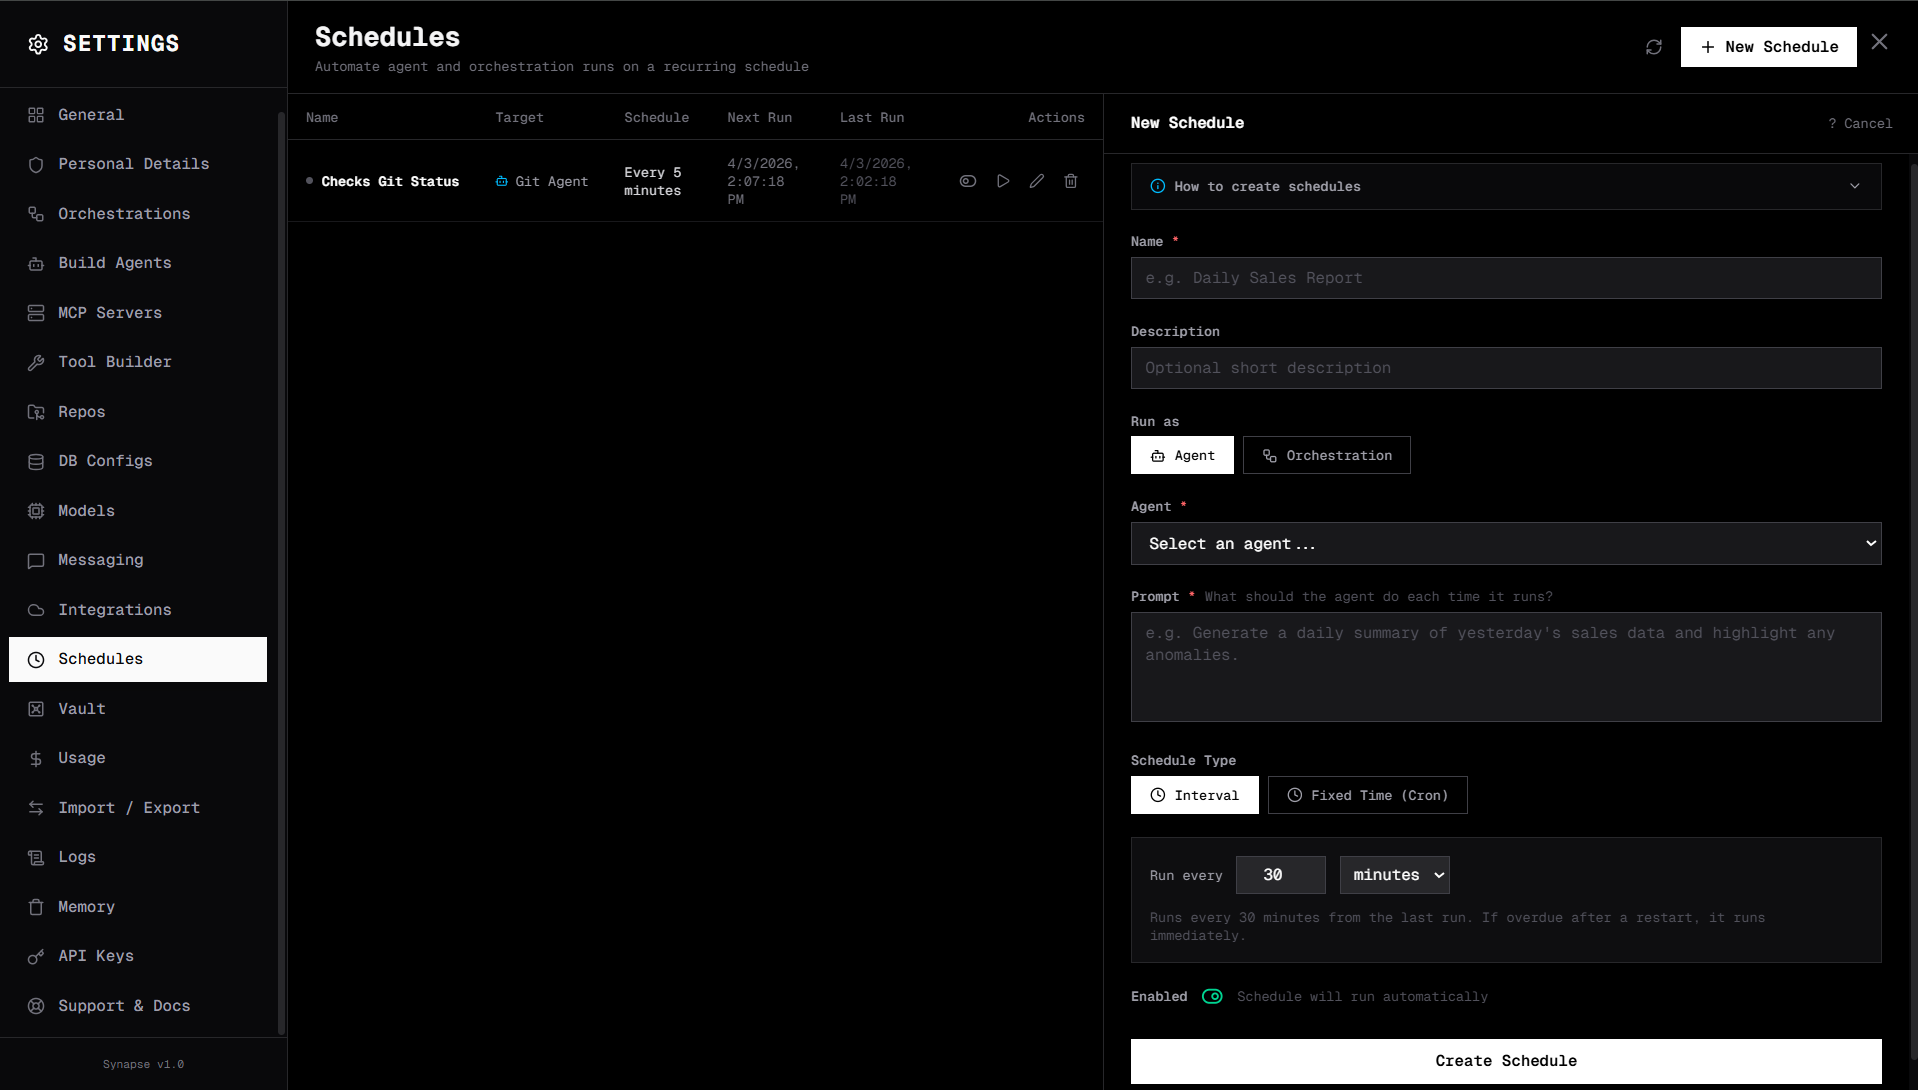The width and height of the screenshot is (1918, 1090).
Task: Open MCP Servers section
Action: tap(138, 313)
